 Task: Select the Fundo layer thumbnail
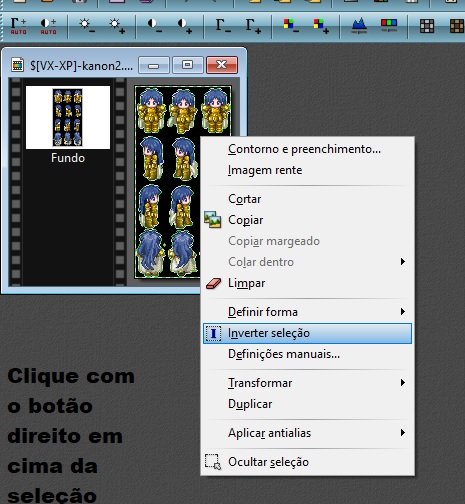(x=68, y=117)
